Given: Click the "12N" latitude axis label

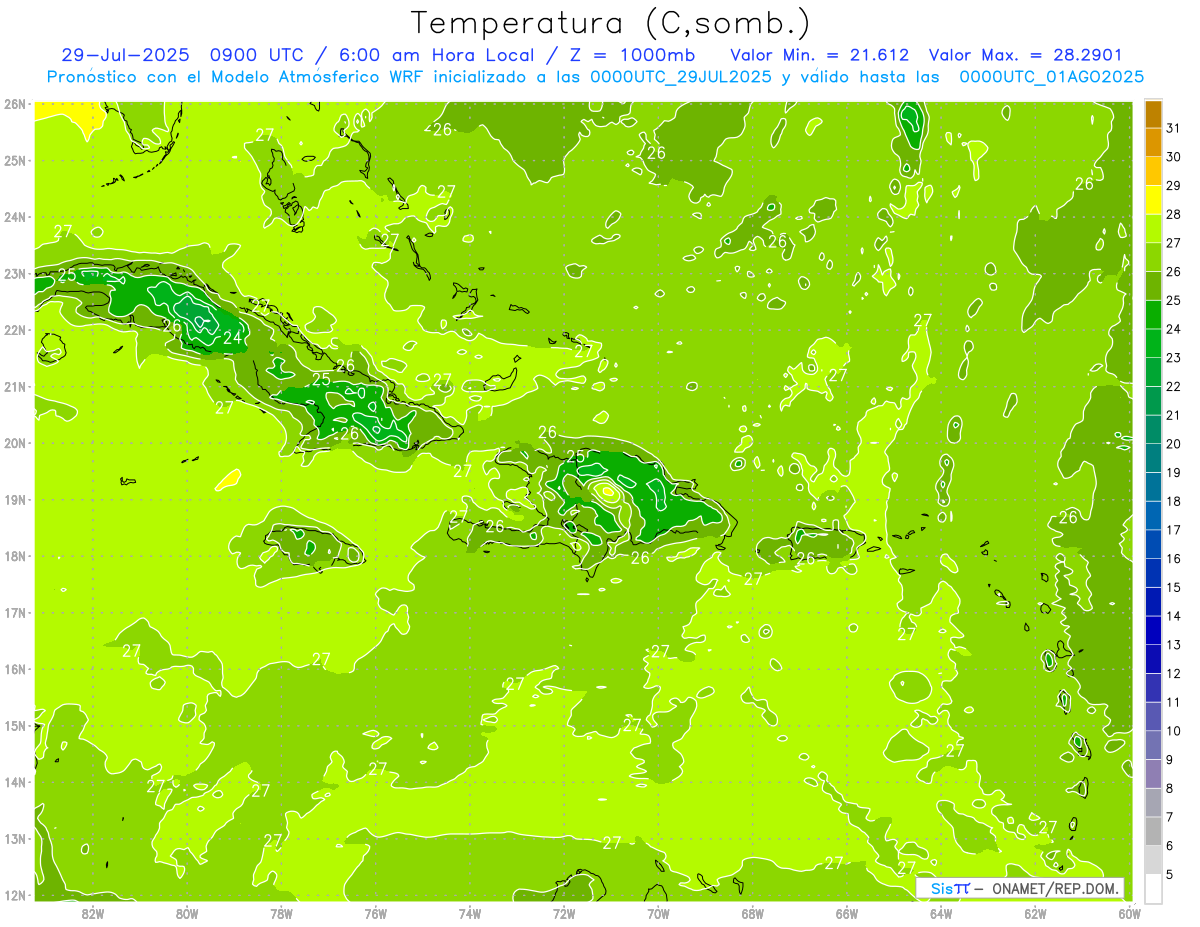Looking at the screenshot, I should point(15,895).
